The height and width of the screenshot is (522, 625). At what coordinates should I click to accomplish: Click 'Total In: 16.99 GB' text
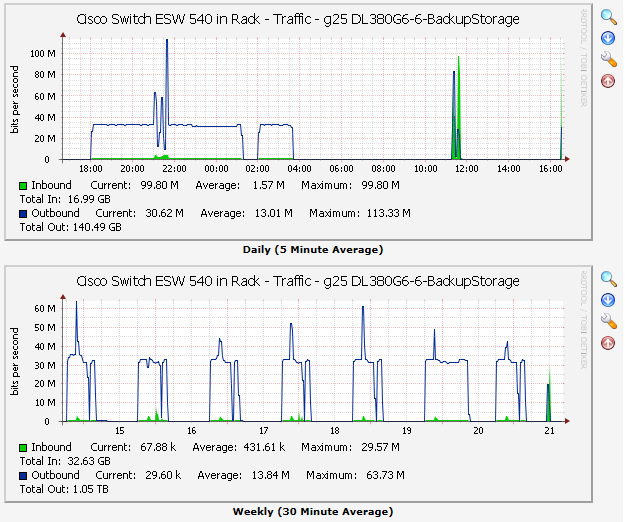point(65,199)
